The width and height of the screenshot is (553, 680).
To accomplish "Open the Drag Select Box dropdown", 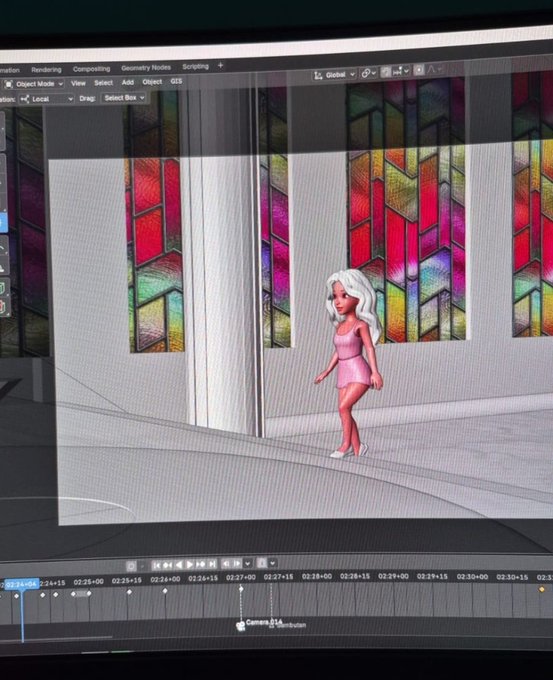I will [x=124, y=98].
